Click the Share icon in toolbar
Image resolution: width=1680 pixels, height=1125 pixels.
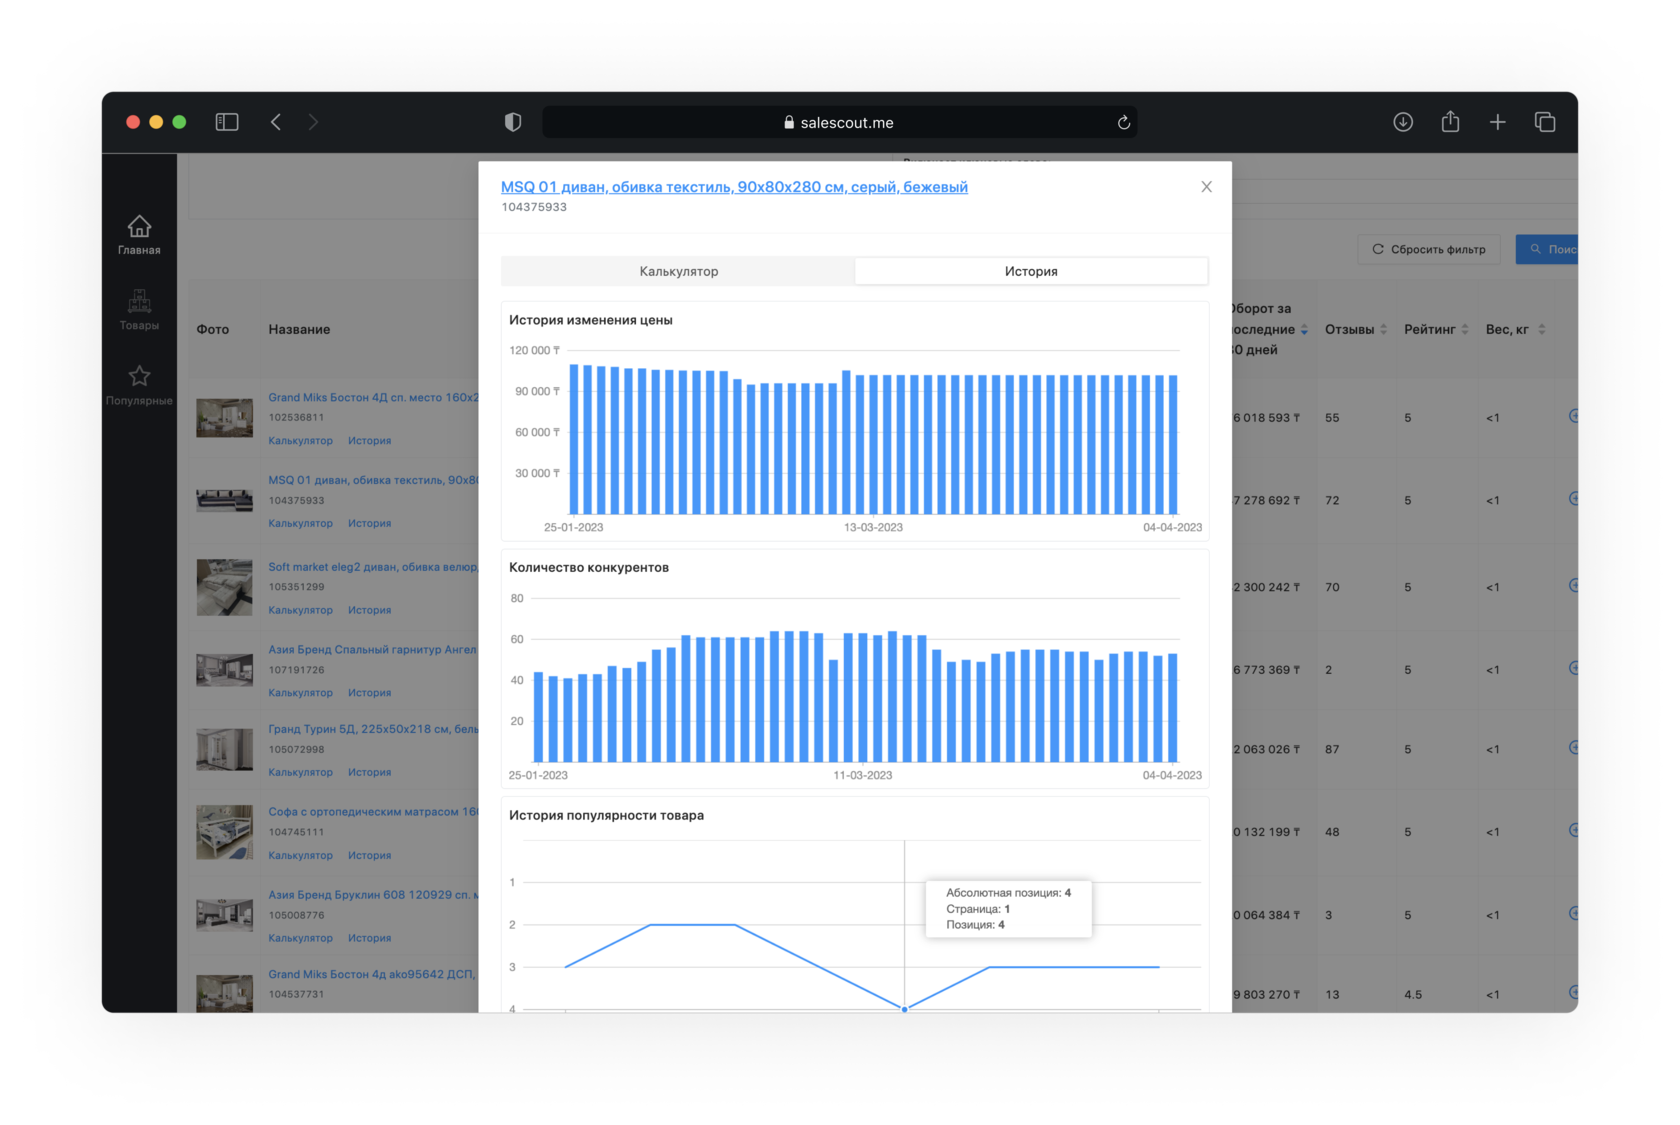[1450, 122]
